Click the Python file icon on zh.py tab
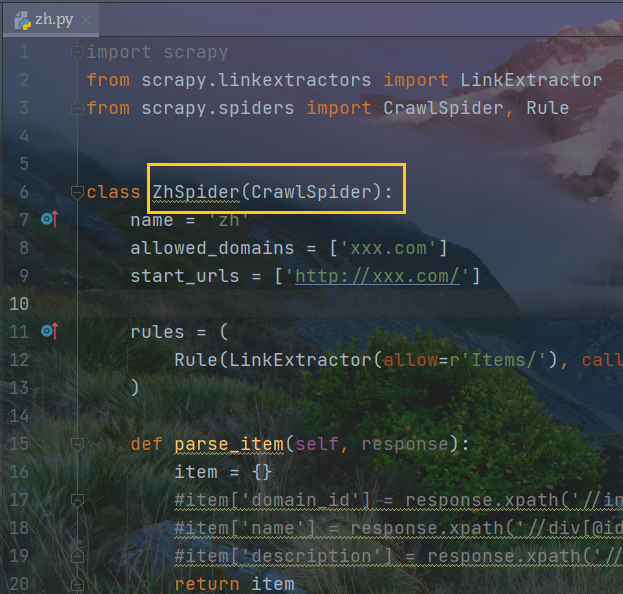 tap(23, 20)
